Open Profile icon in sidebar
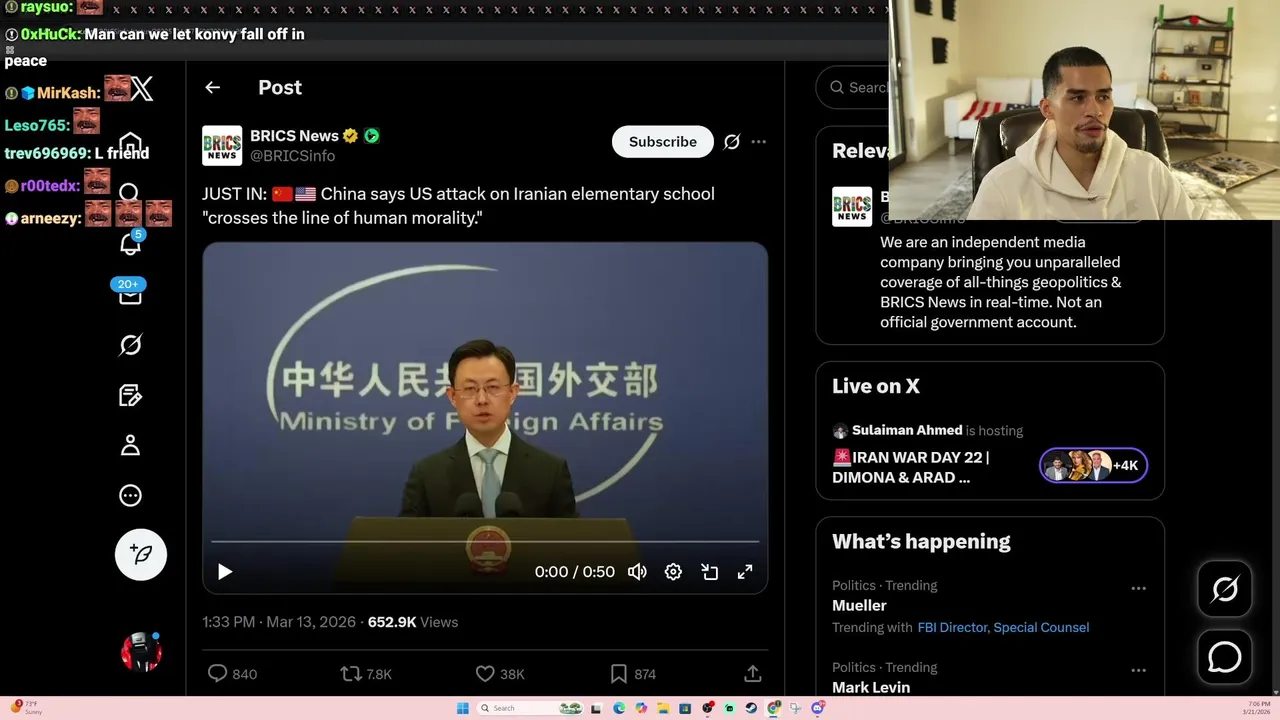The image size is (1280, 720). point(130,446)
